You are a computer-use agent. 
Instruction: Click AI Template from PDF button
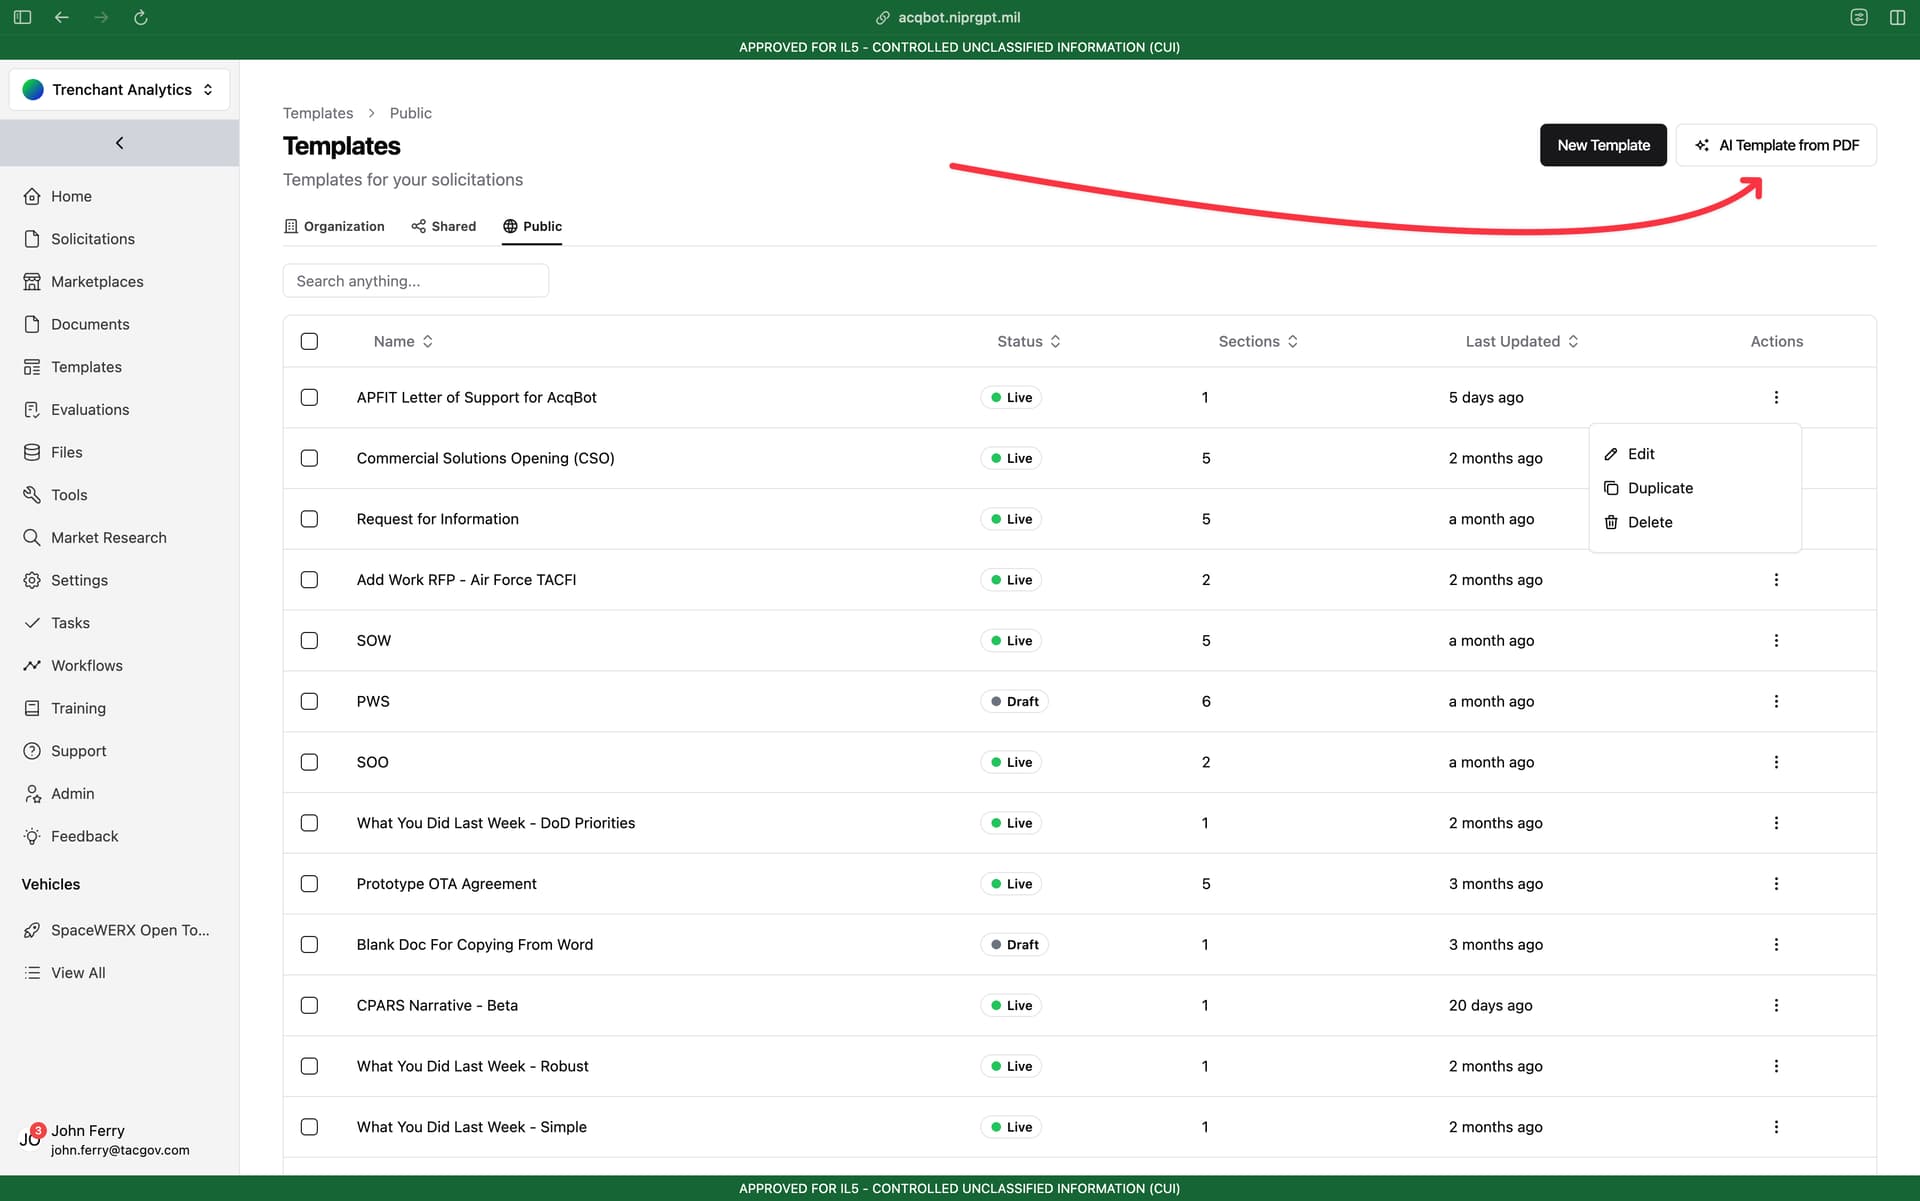pos(1776,145)
